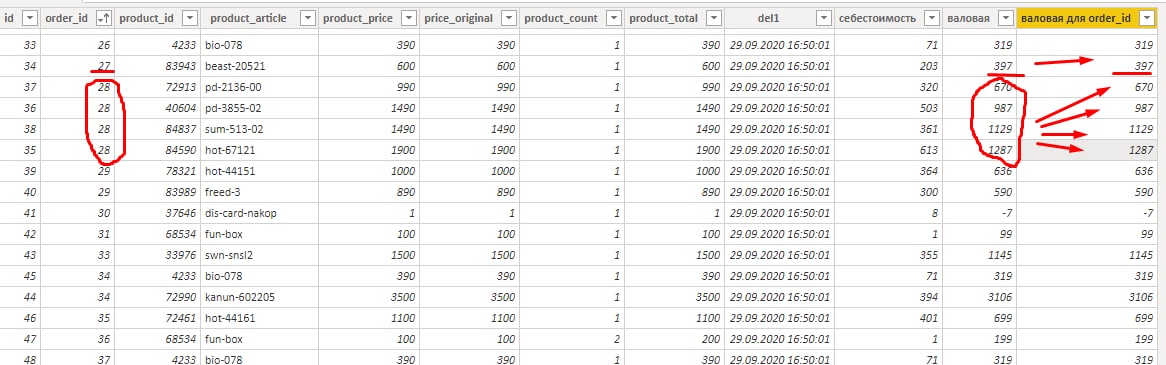Image resolution: width=1166 pixels, height=365 pixels.
Task: Select себестоимость cell 203 in beast-20521 row
Action: (888, 66)
